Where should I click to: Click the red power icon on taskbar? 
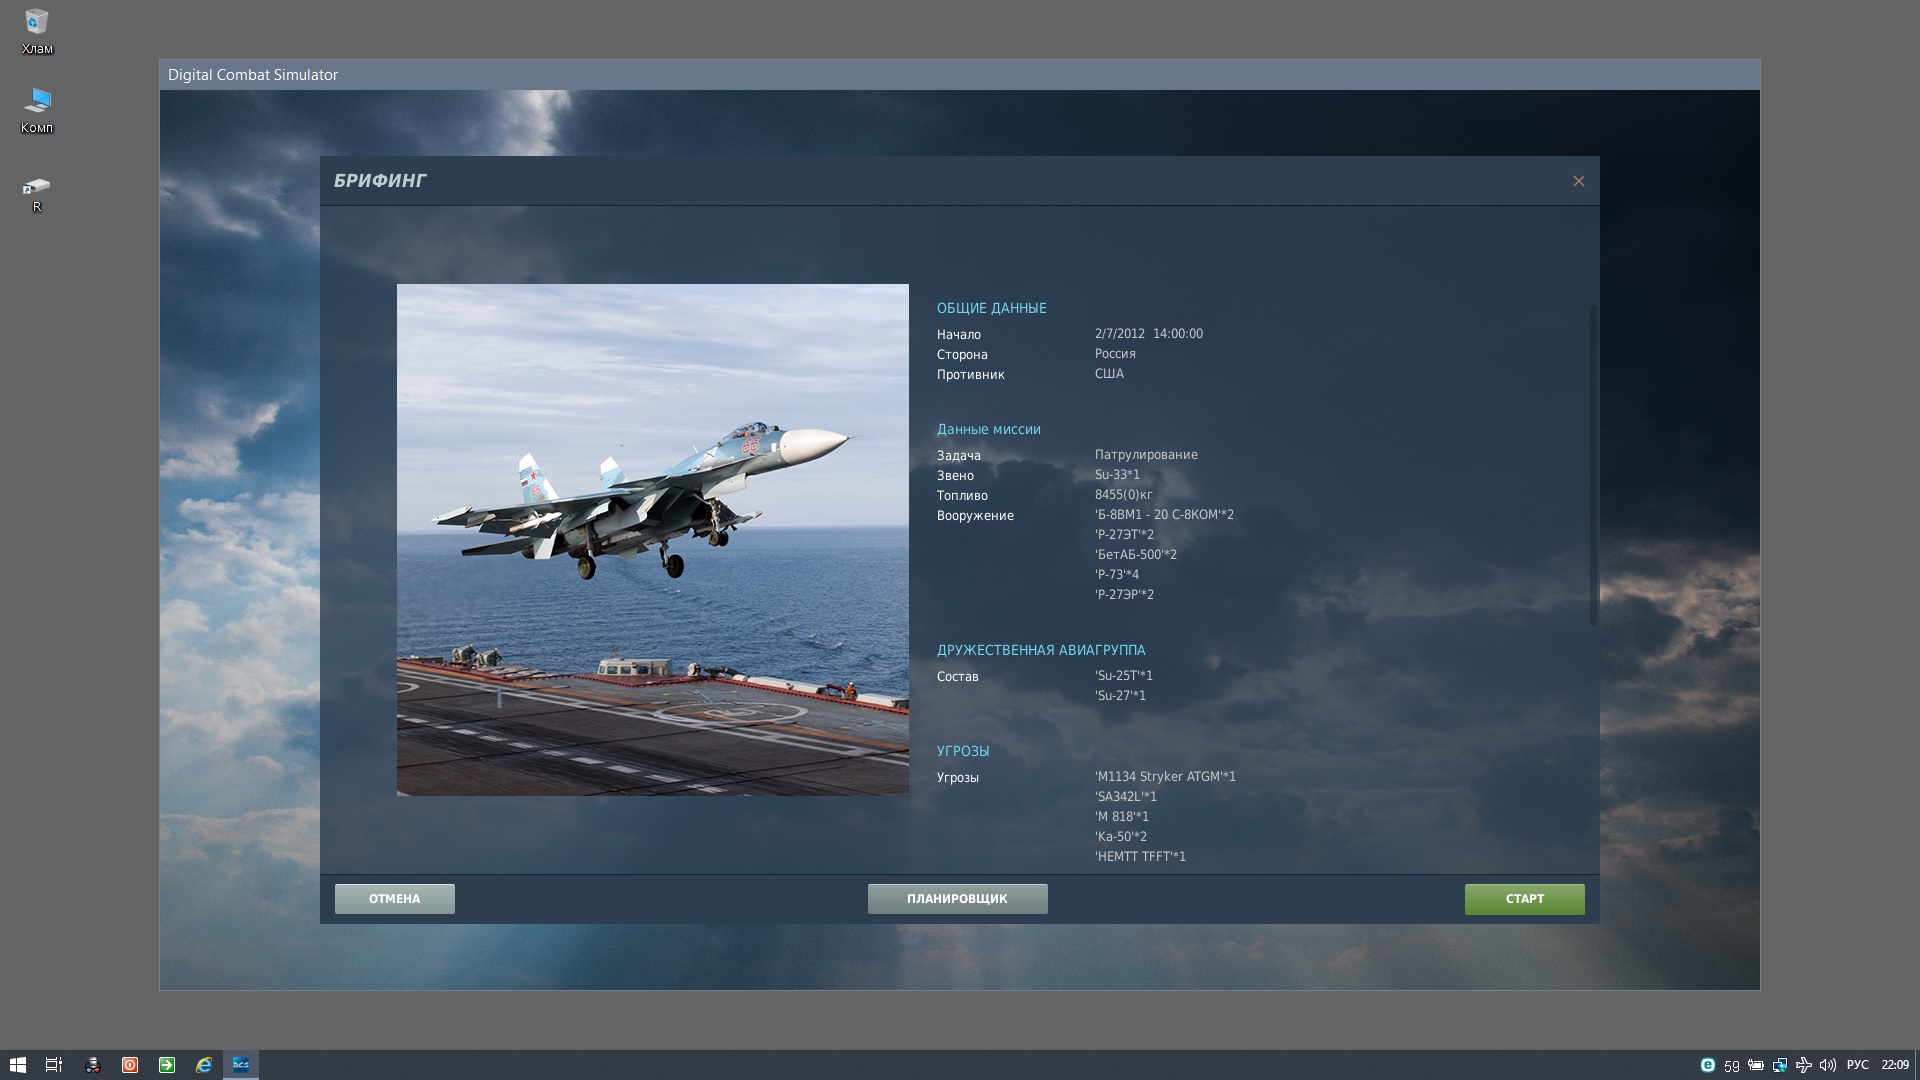(130, 1065)
